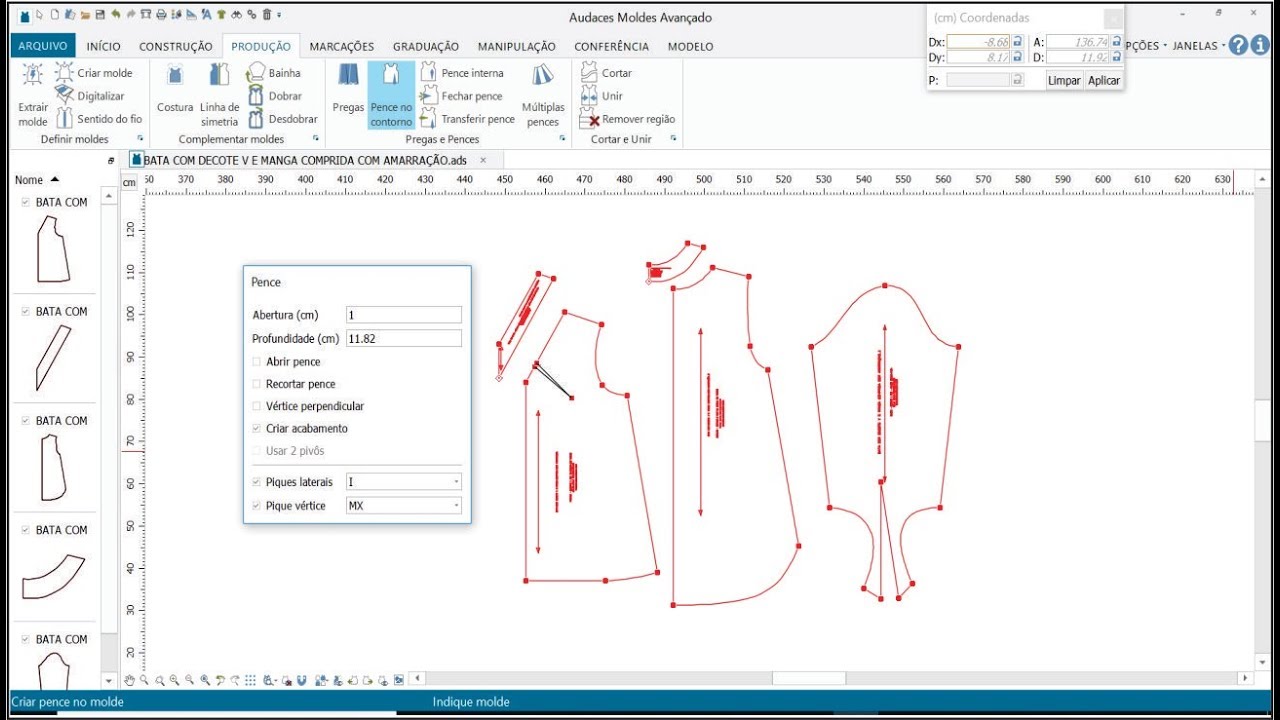Open the quick access toolbar customize arrow
The width and height of the screenshot is (1280, 720).
(x=279, y=15)
